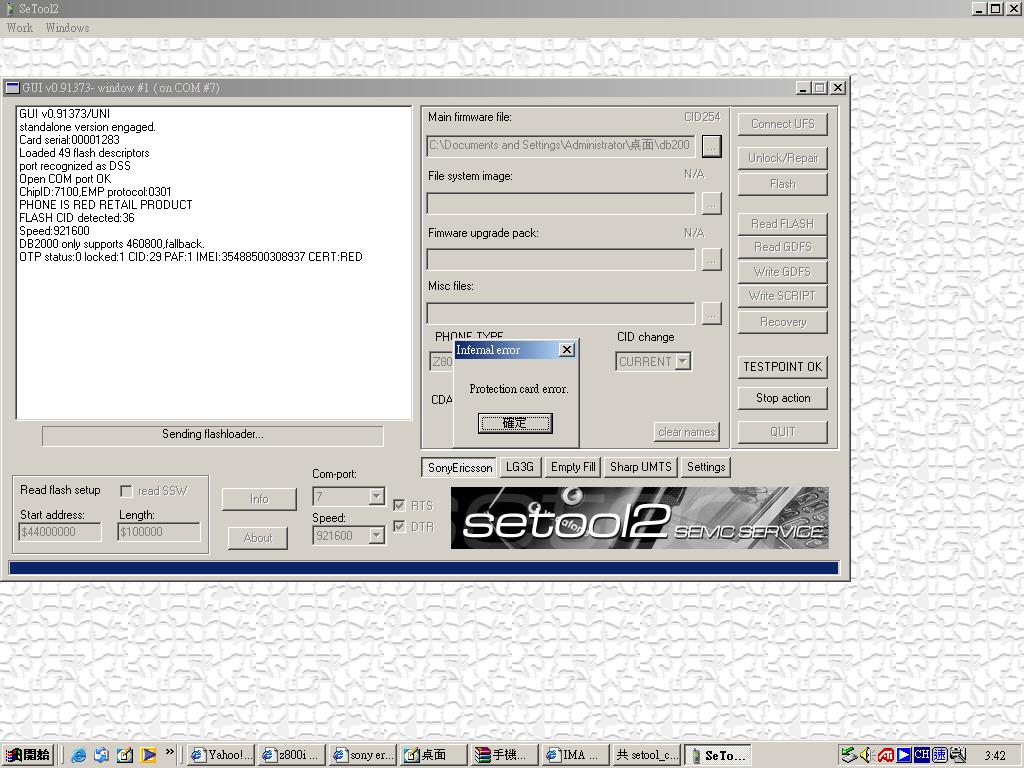Screen dimensions: 1024x768
Task: Click the Start address input field
Action: click(x=60, y=533)
